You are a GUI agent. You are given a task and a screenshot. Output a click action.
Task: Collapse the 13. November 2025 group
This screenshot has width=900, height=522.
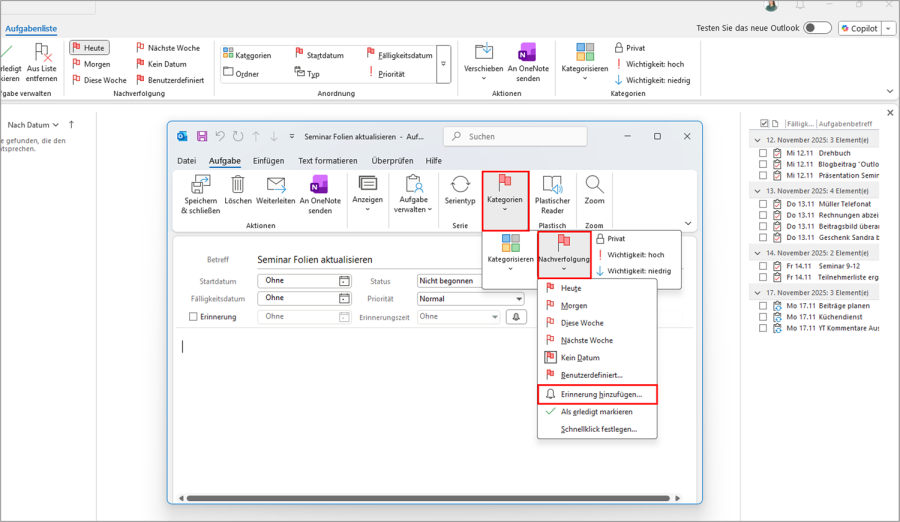757,191
